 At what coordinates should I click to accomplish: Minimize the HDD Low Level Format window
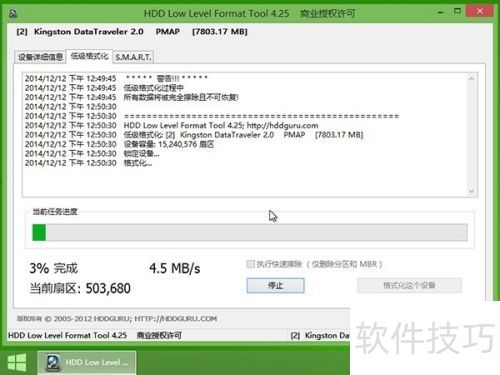pyautogui.click(x=441, y=13)
